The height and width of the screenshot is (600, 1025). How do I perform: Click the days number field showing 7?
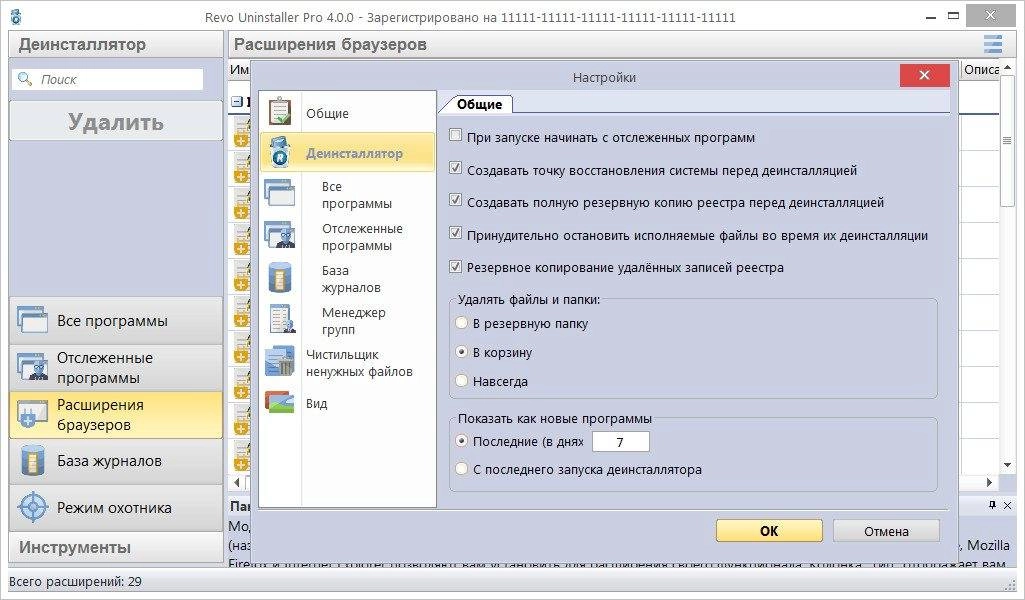tap(620, 441)
